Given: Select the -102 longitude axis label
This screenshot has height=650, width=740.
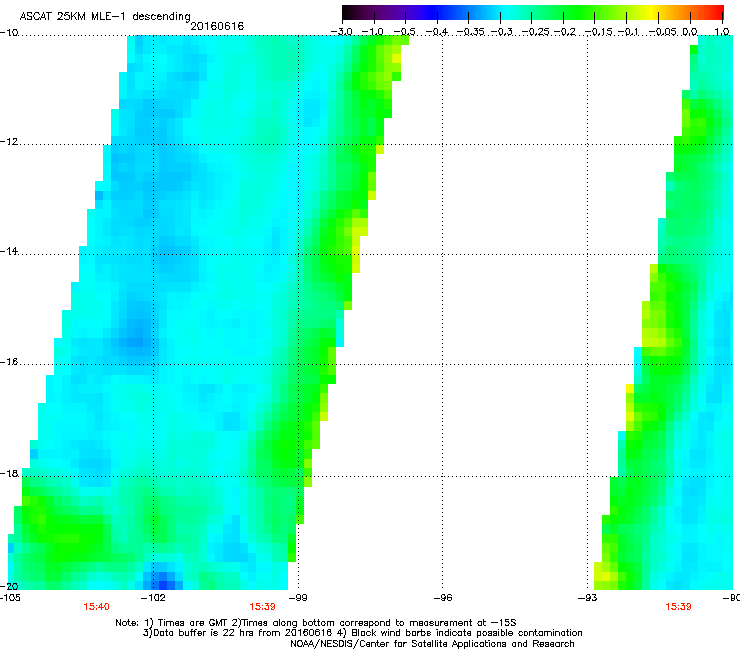Looking at the screenshot, I should click(154, 598).
